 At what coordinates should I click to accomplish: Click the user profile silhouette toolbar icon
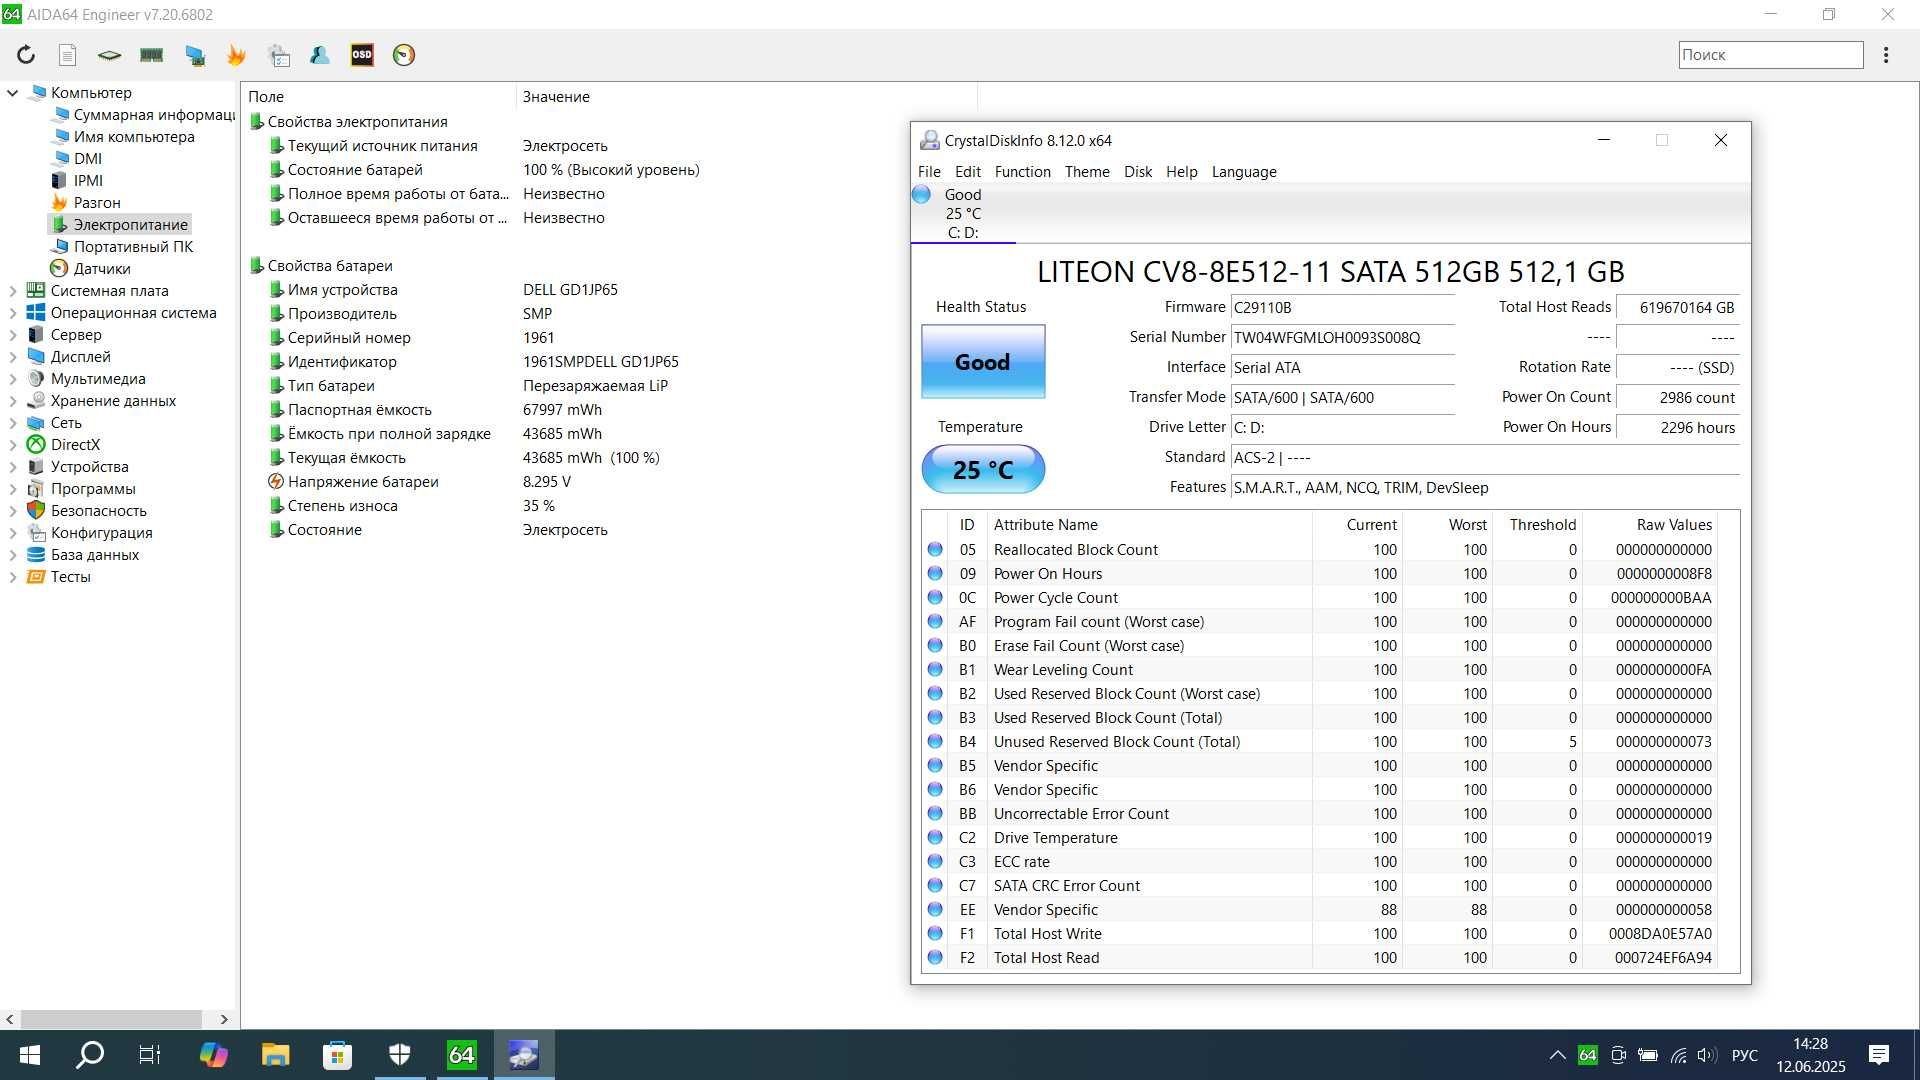[x=320, y=55]
